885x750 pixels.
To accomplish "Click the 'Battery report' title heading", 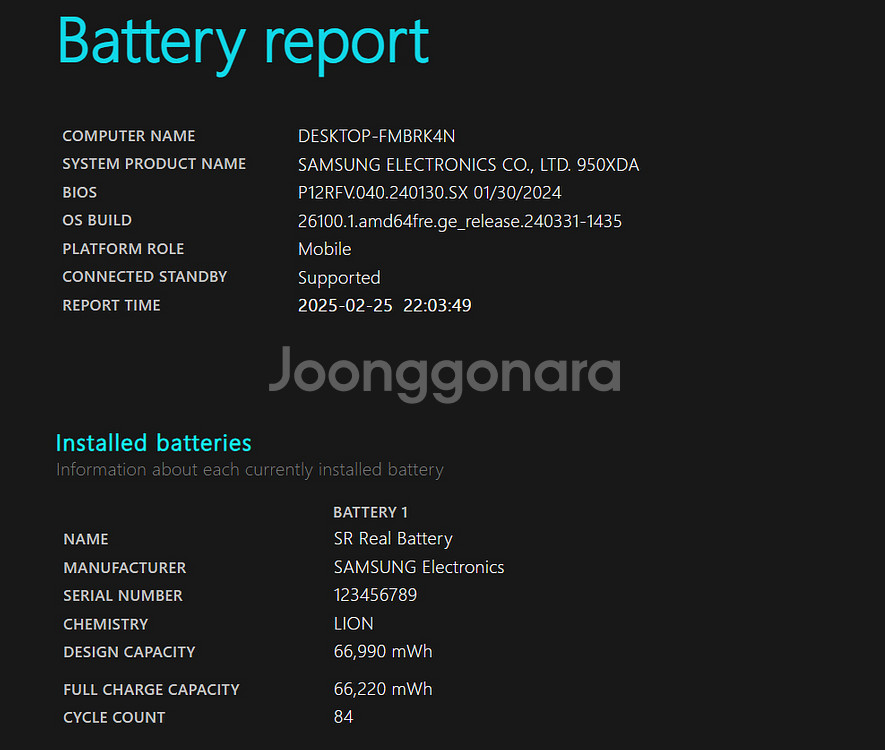I will (243, 44).
